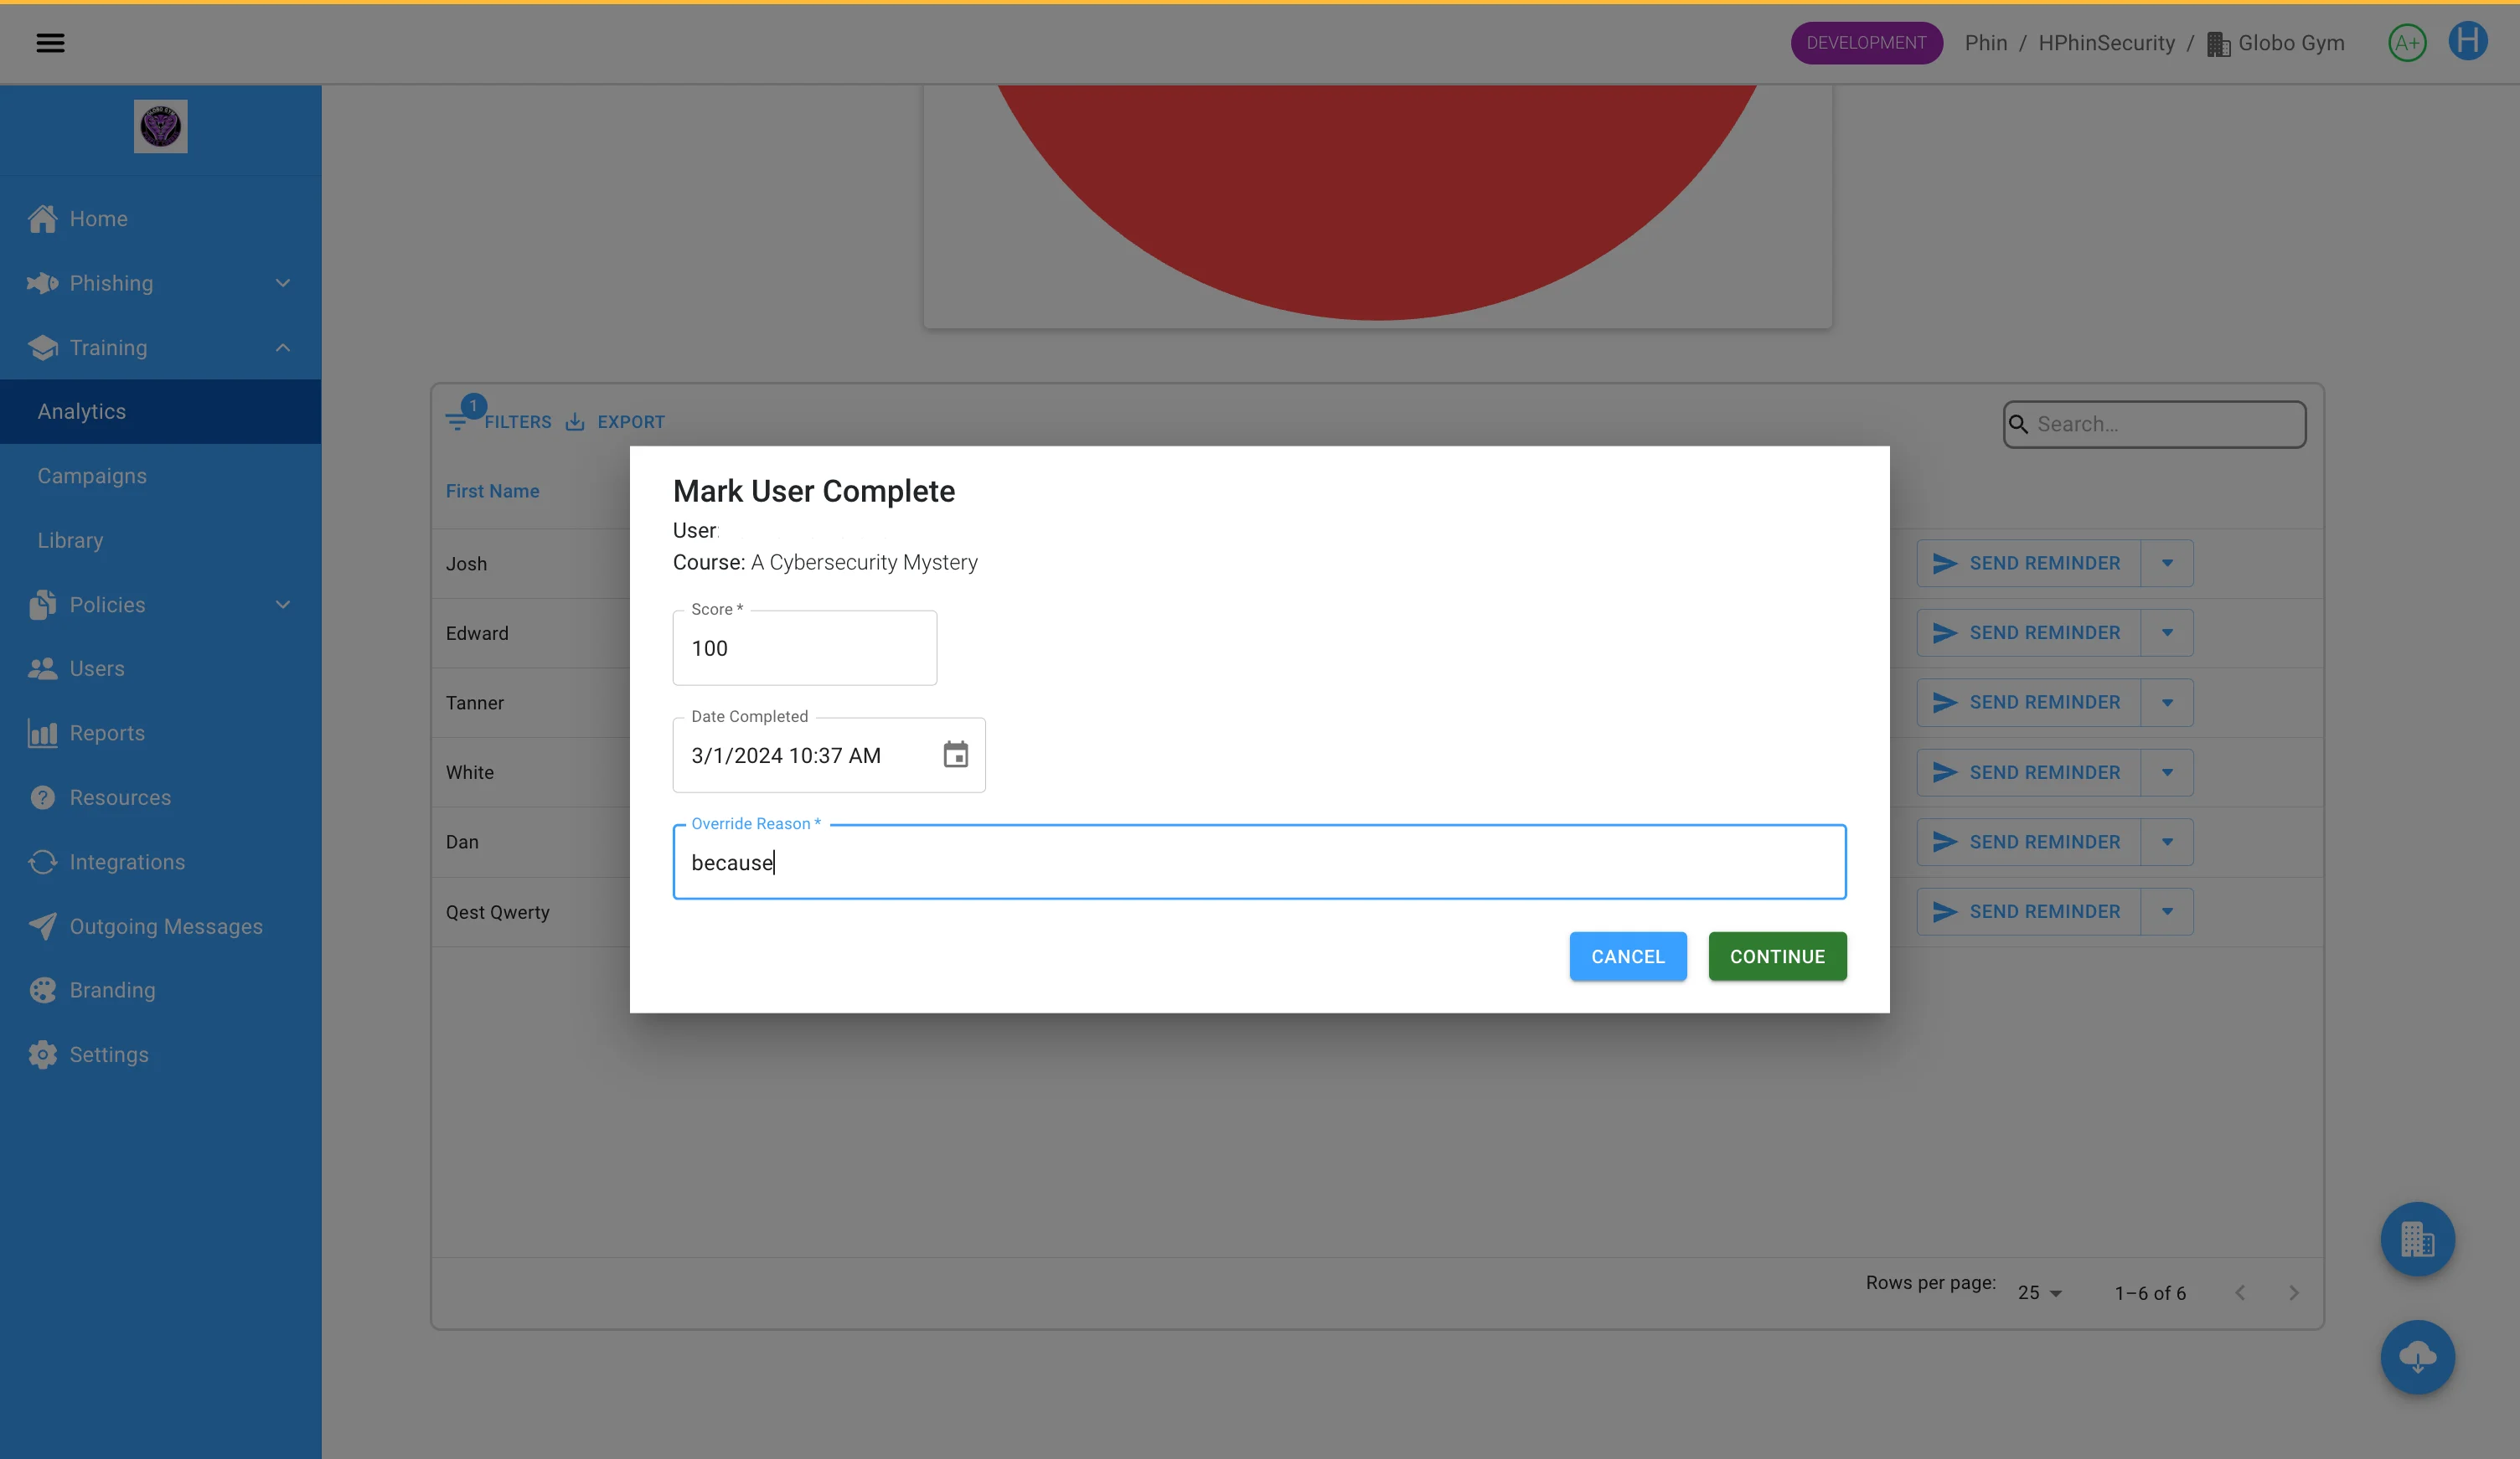
Task: Click the Score input field
Action: click(x=804, y=648)
